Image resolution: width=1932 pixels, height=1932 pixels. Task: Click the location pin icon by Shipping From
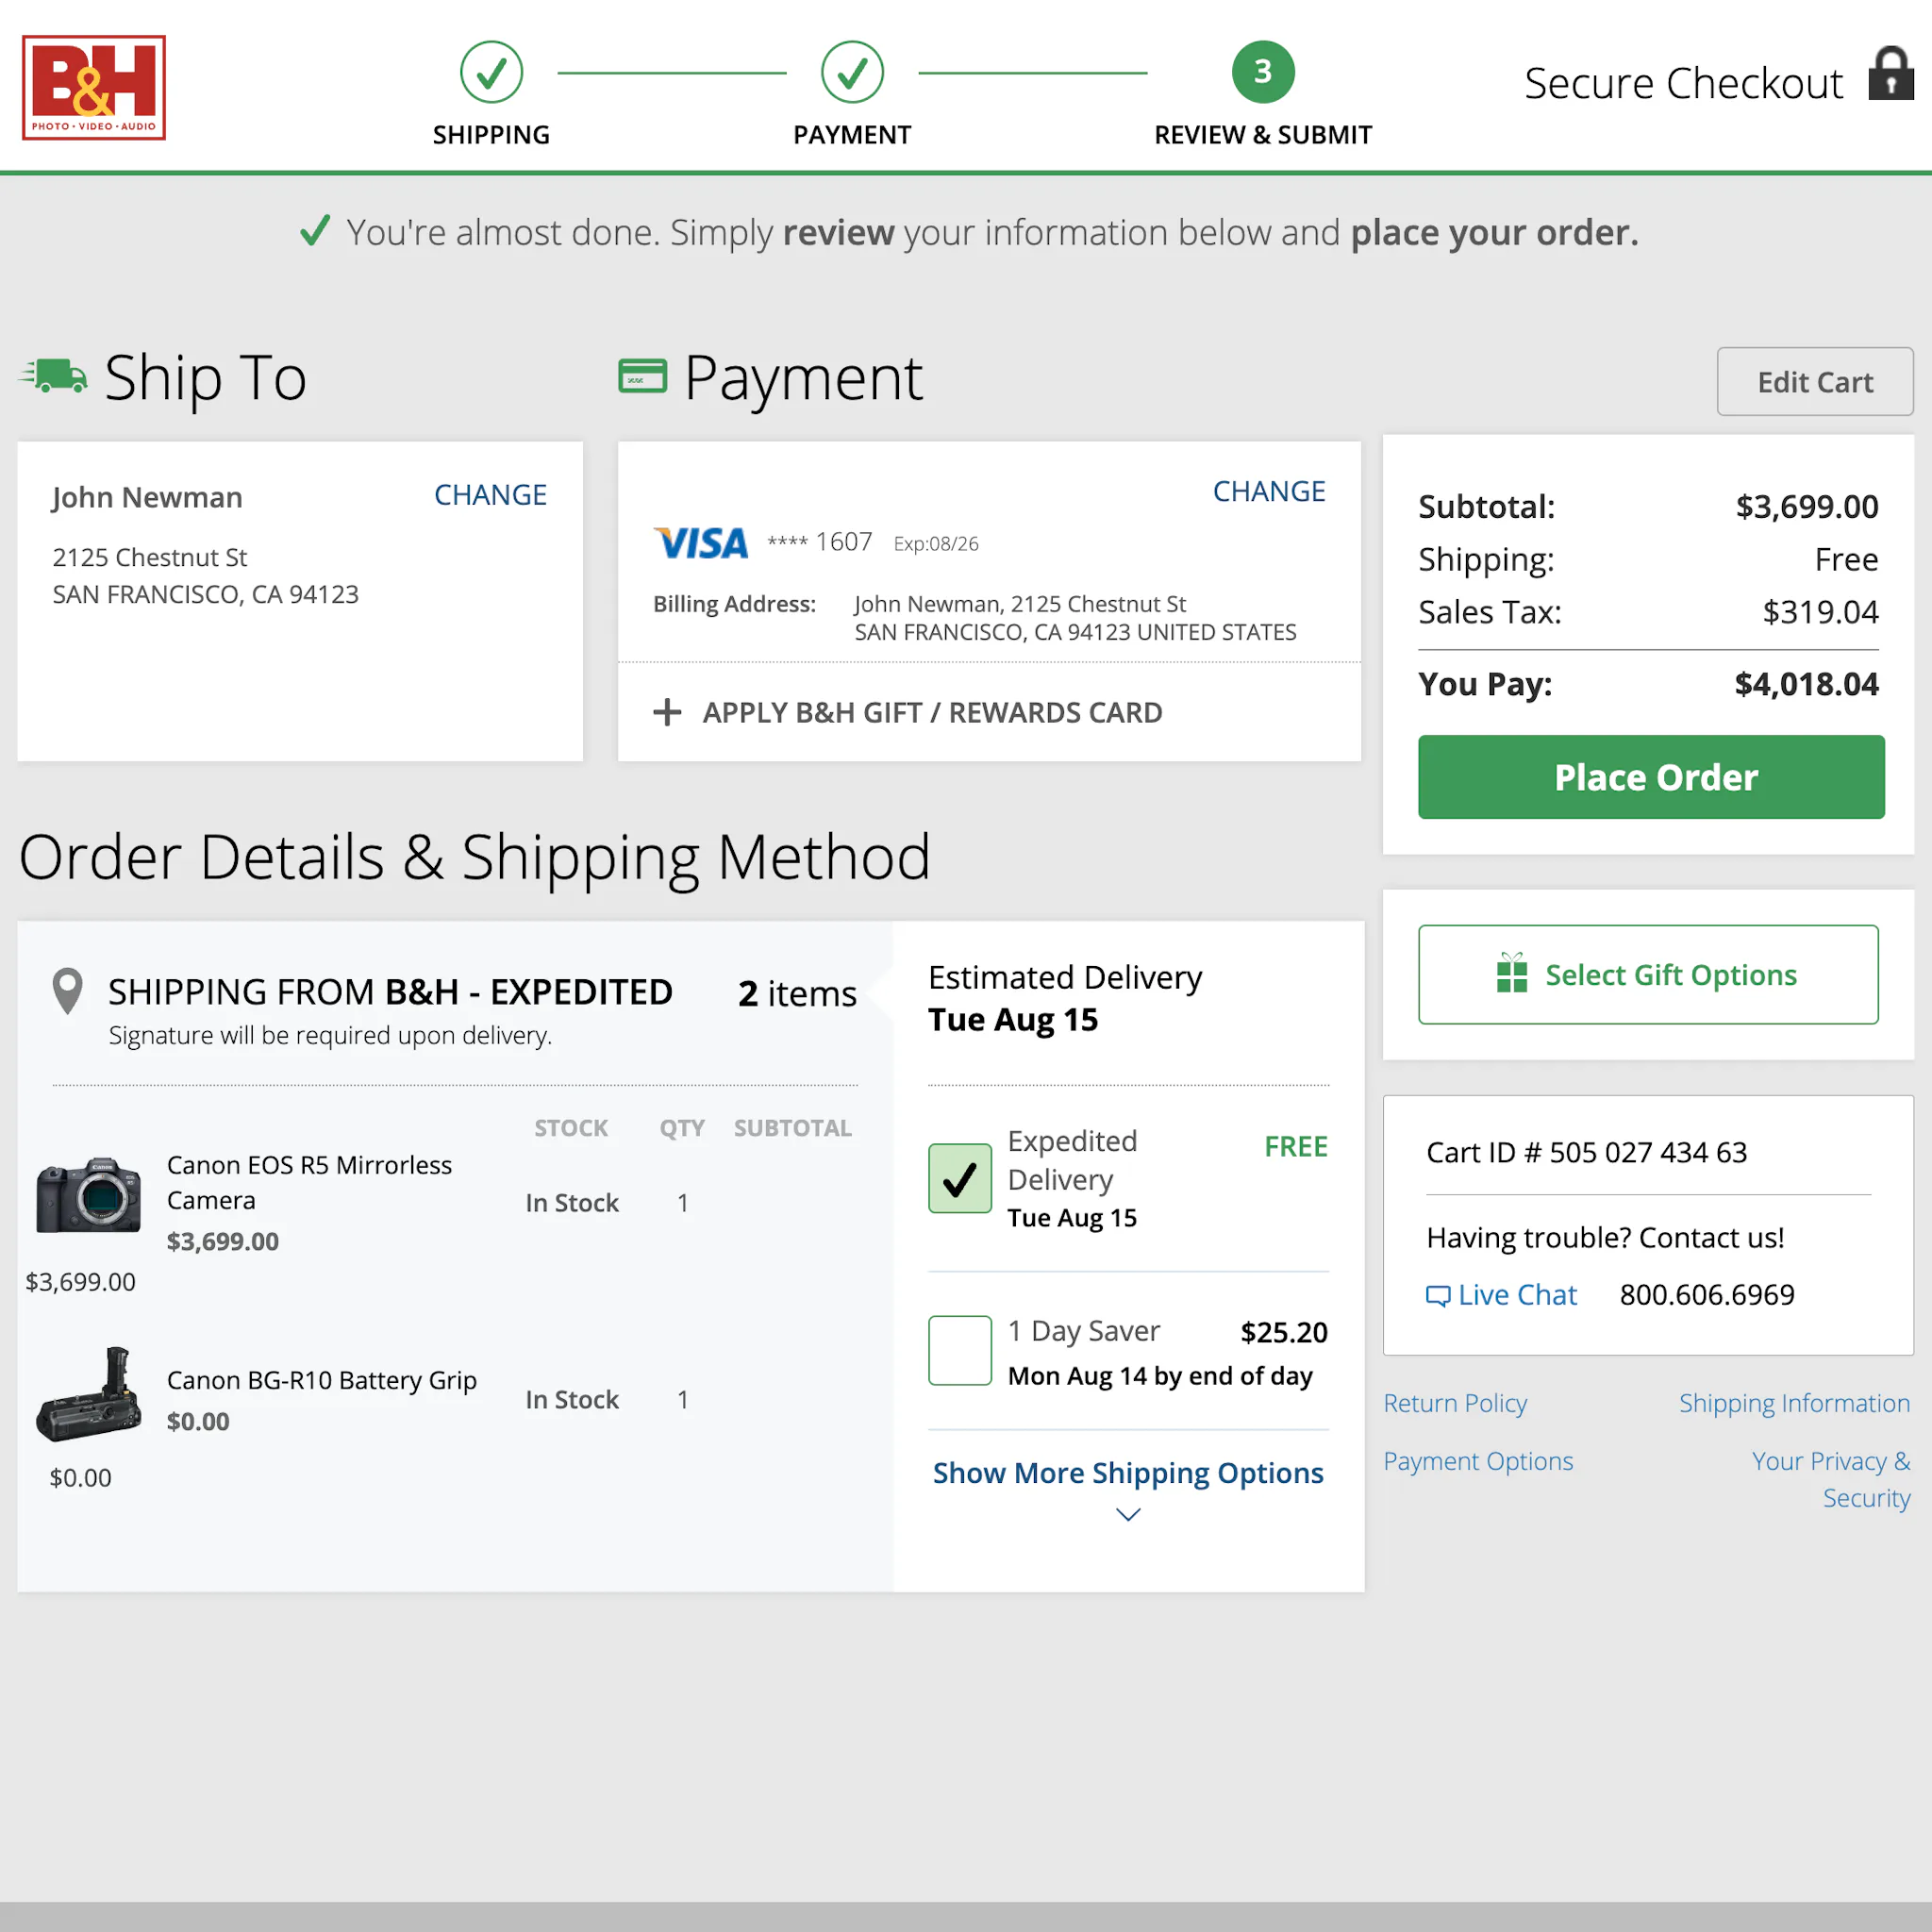(67, 991)
